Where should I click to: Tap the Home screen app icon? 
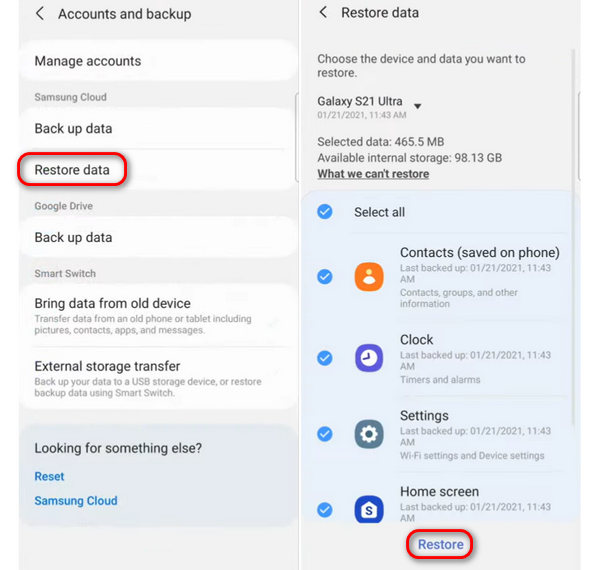(369, 510)
